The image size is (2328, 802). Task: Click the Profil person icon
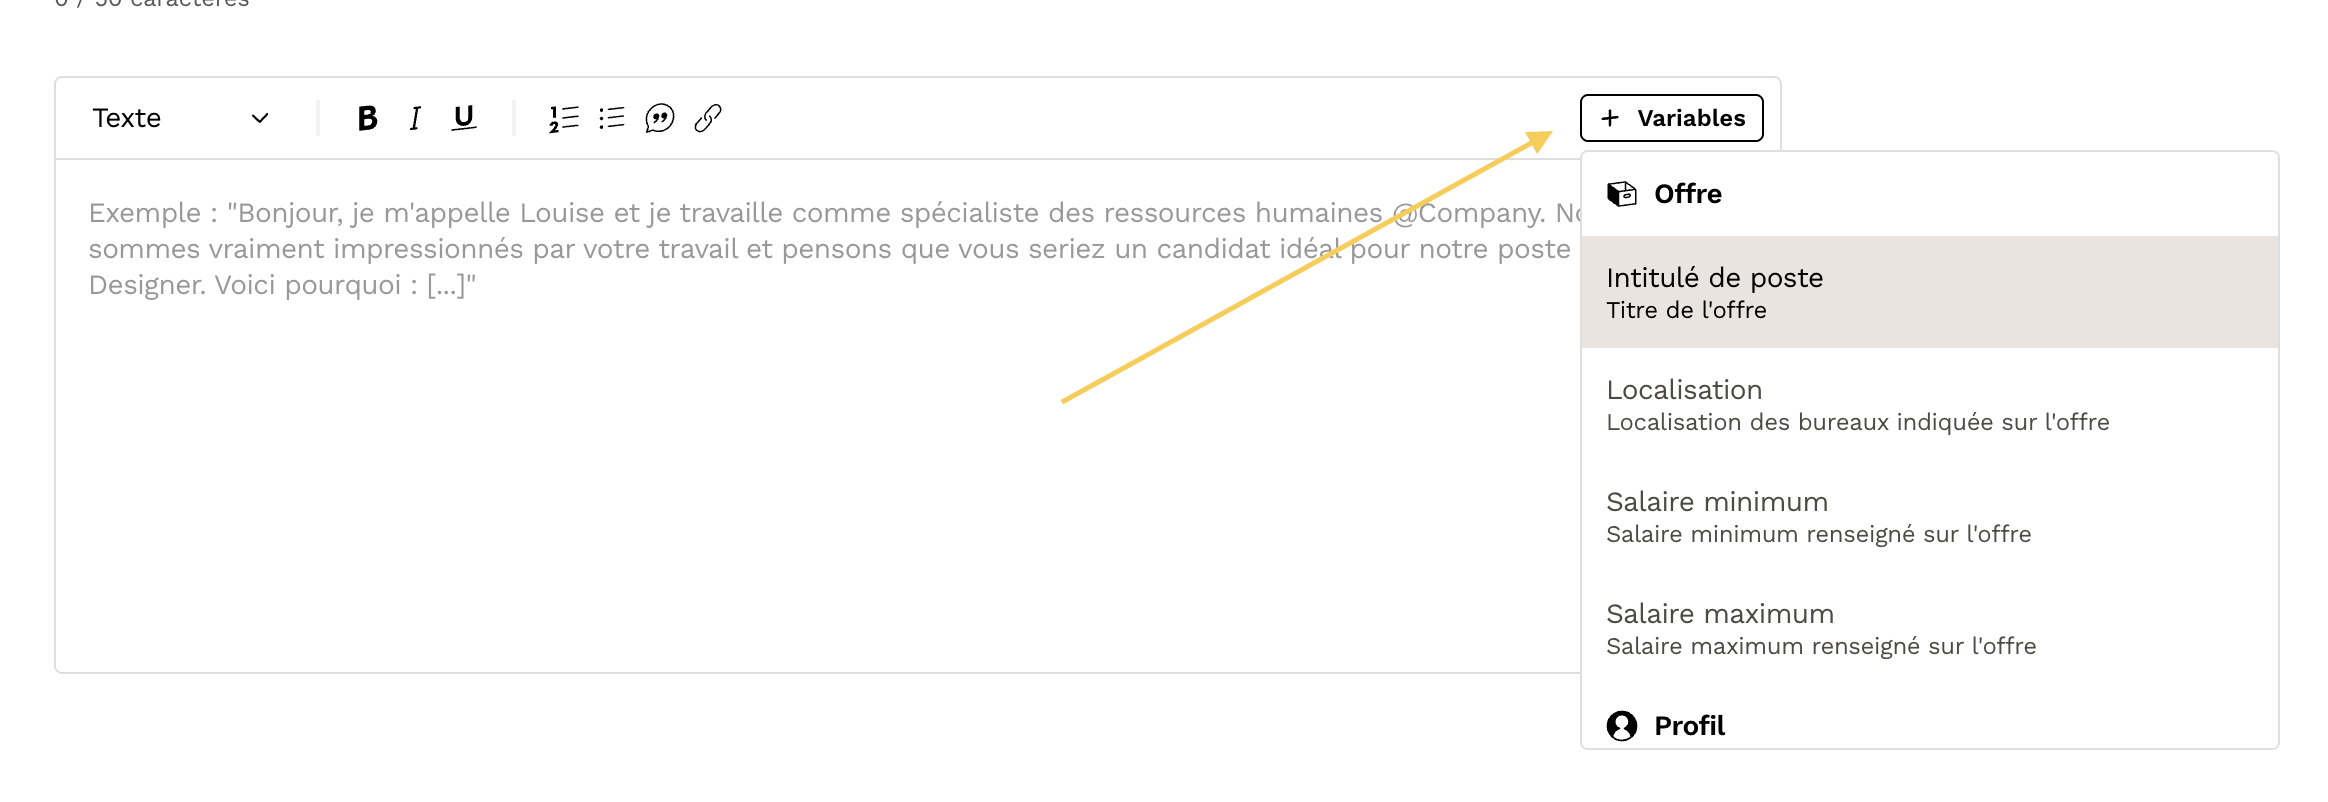pyautogui.click(x=1622, y=725)
